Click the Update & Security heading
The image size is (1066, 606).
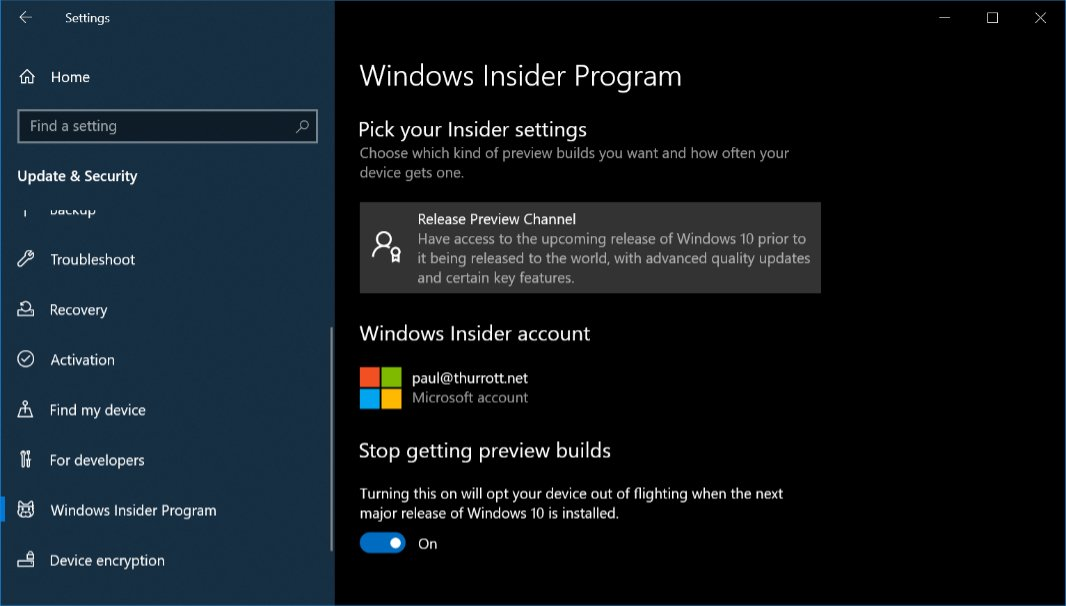click(78, 176)
